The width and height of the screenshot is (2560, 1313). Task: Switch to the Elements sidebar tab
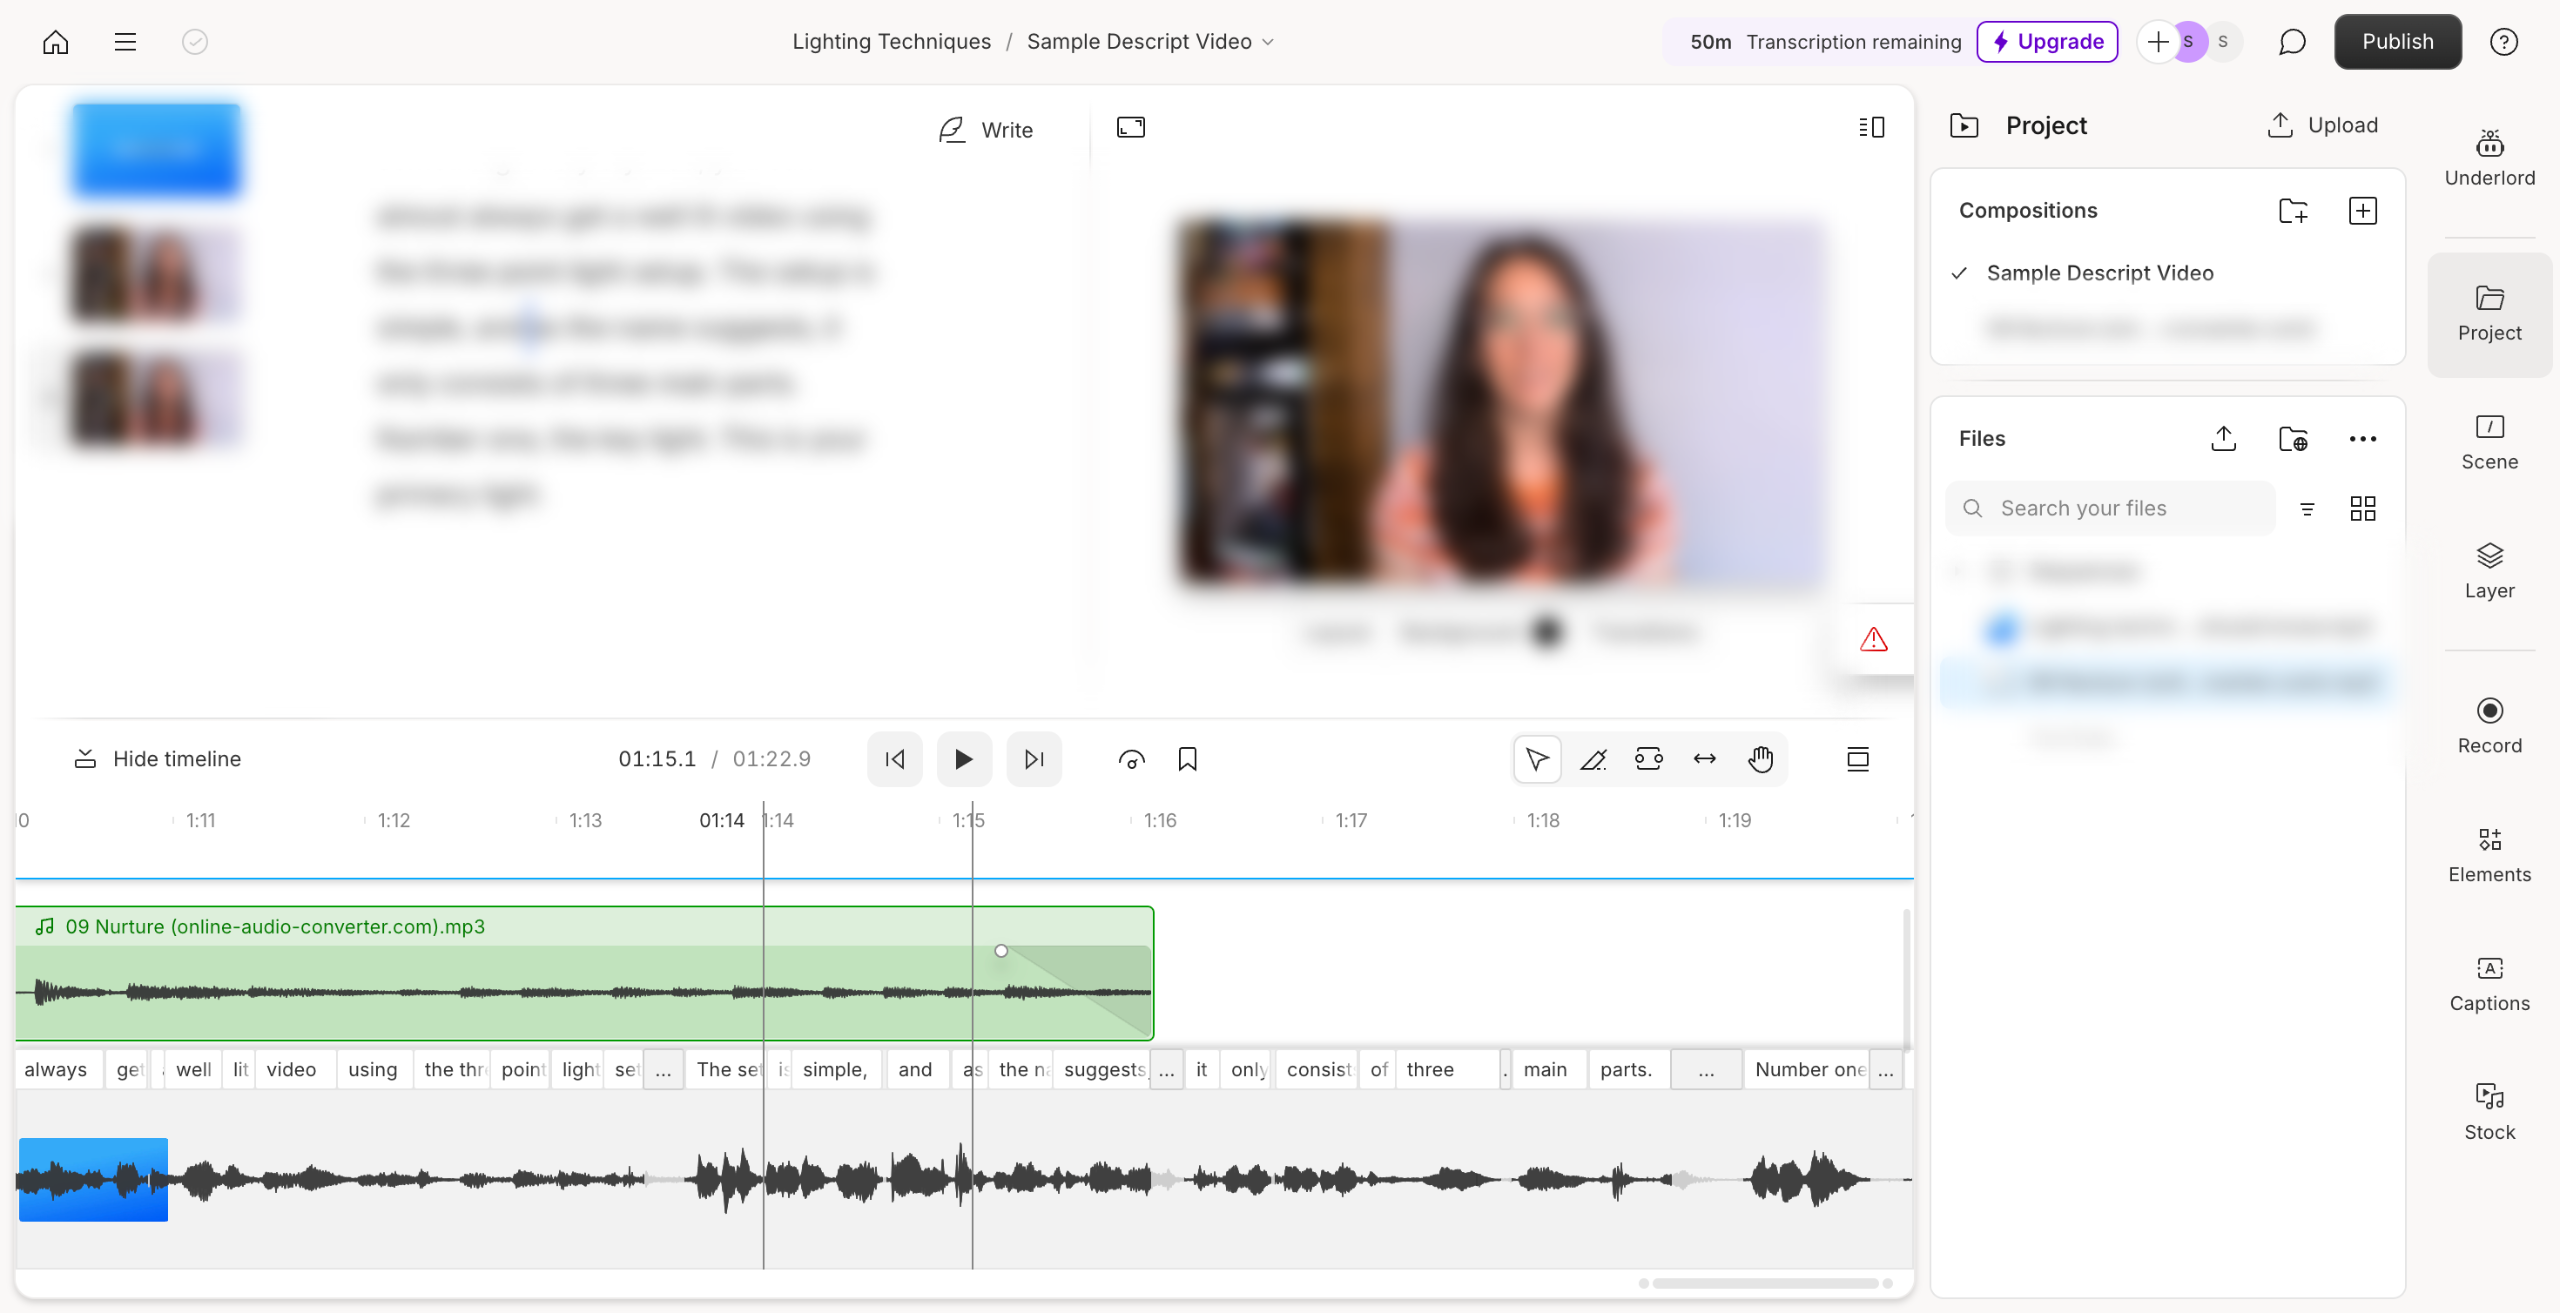pyautogui.click(x=2489, y=855)
